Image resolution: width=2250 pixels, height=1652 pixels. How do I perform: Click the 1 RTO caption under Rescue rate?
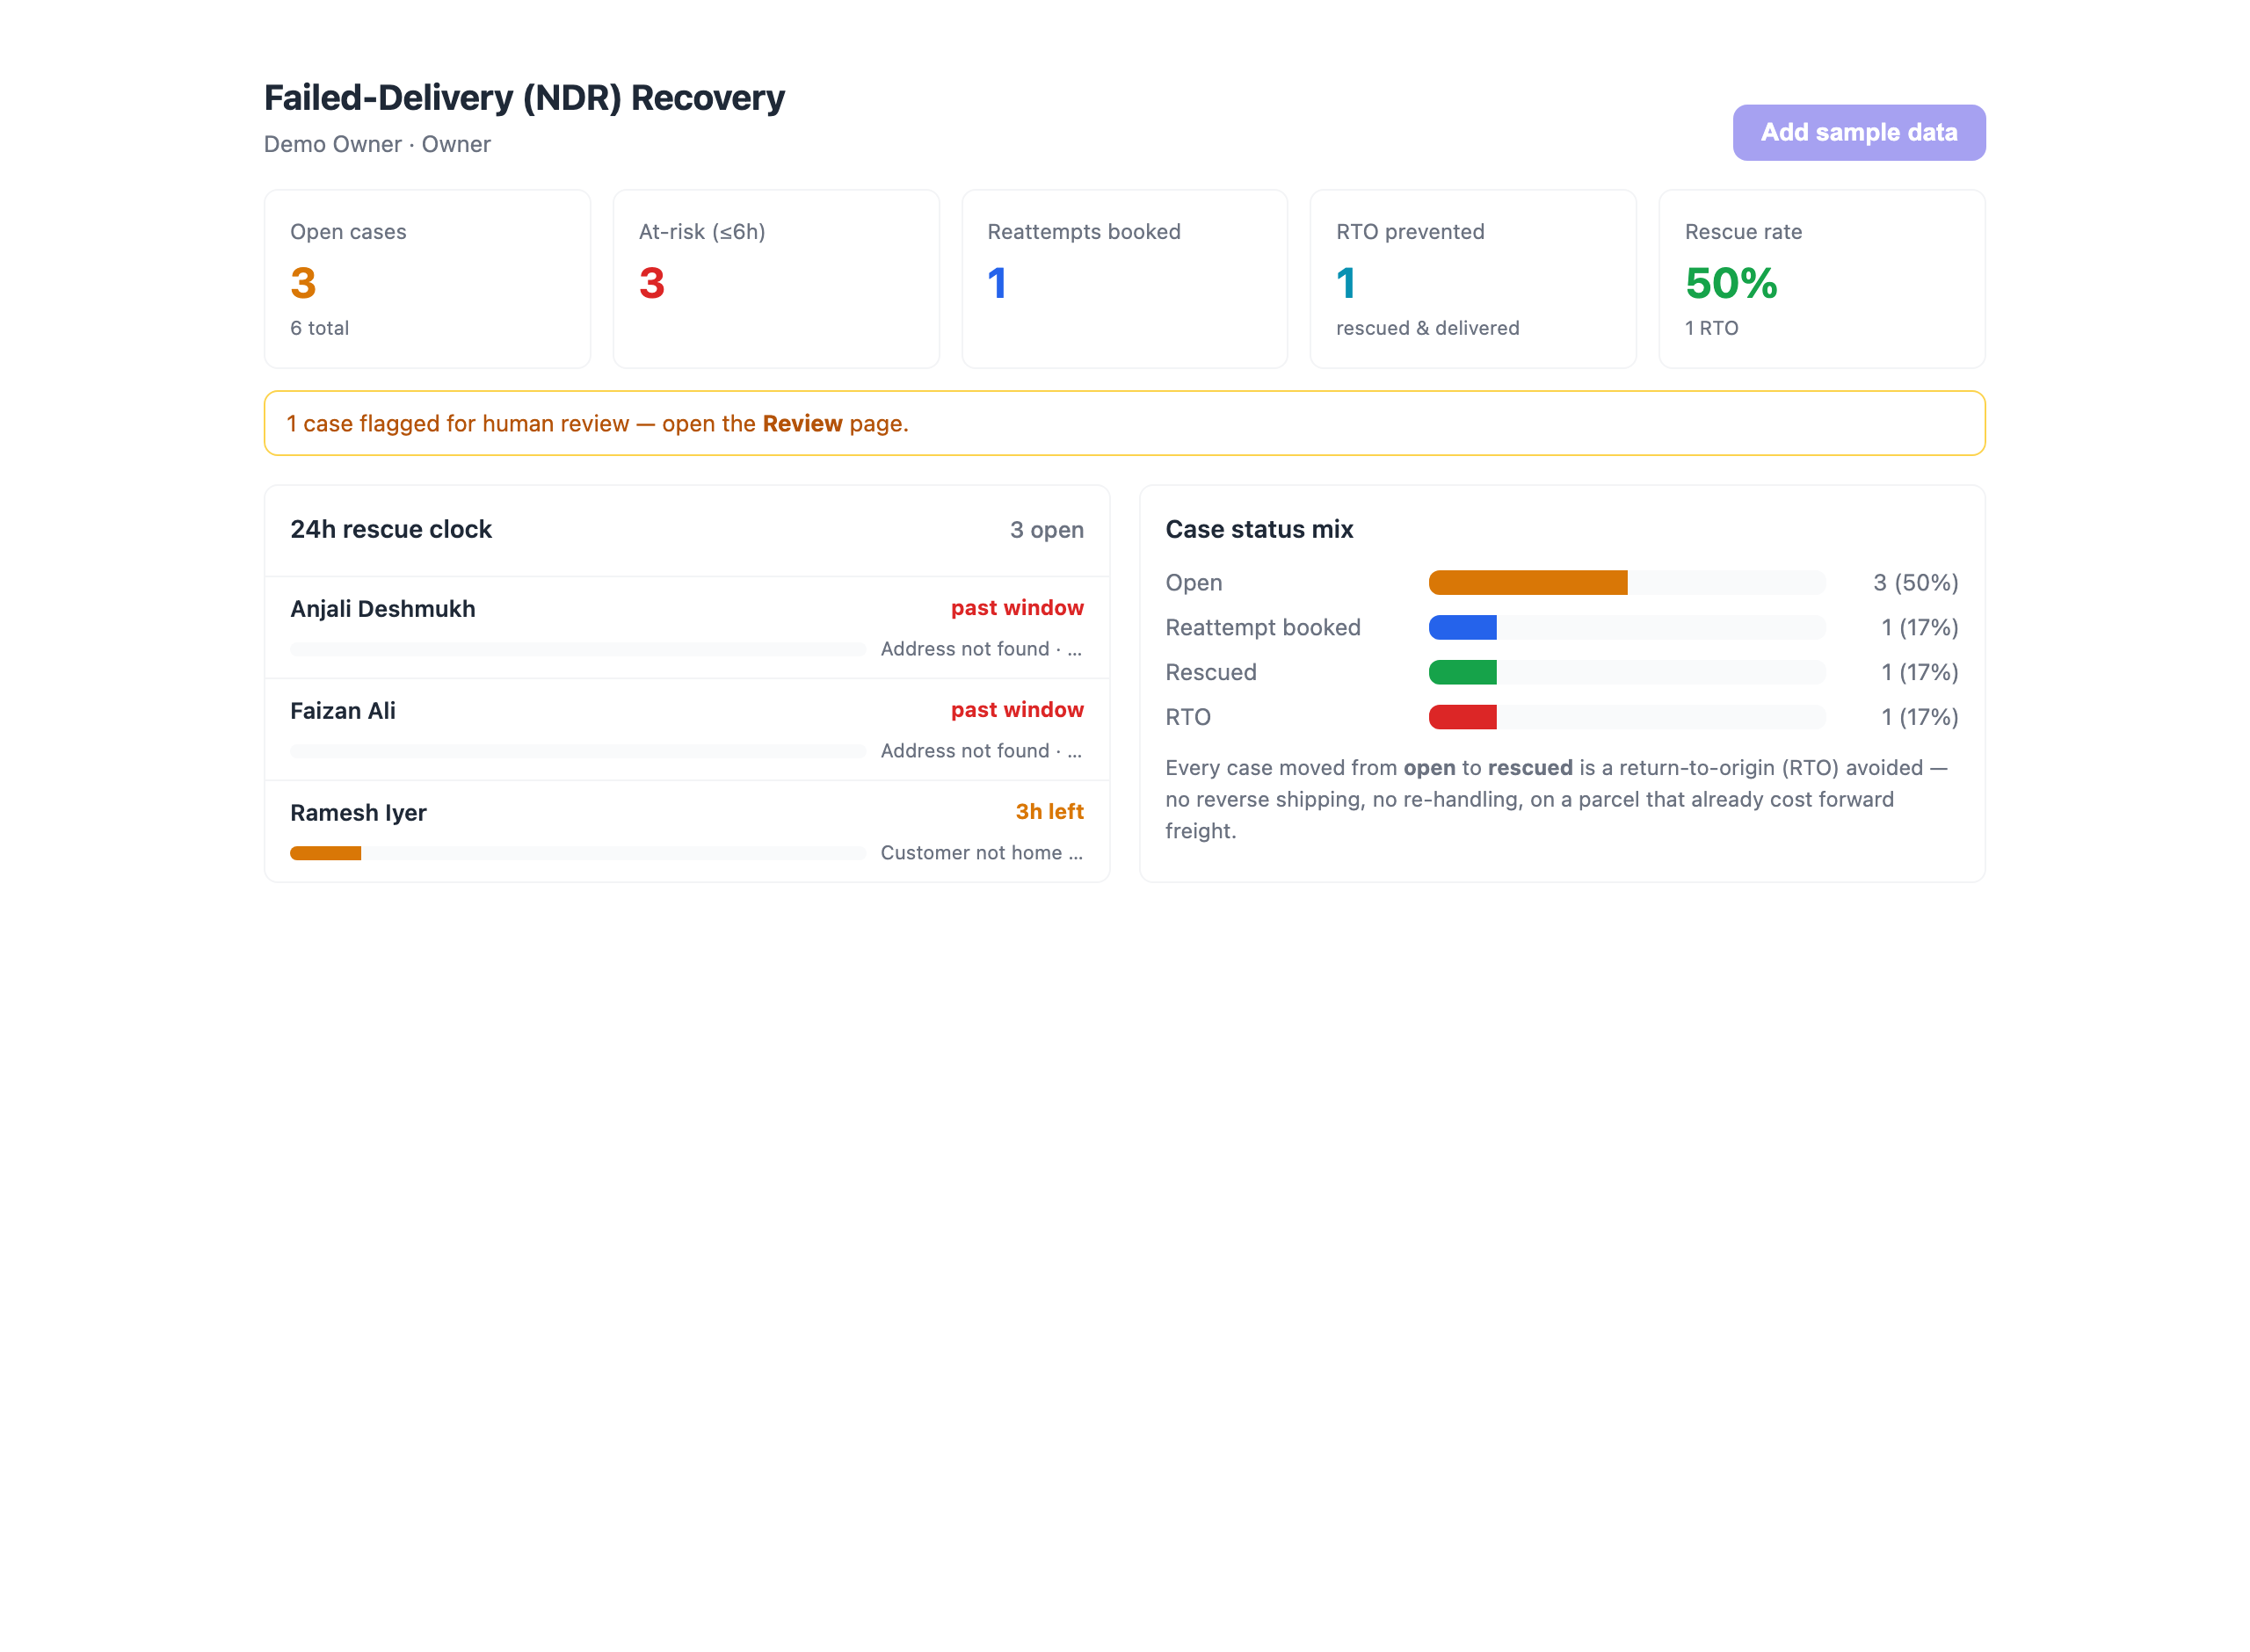(1711, 328)
